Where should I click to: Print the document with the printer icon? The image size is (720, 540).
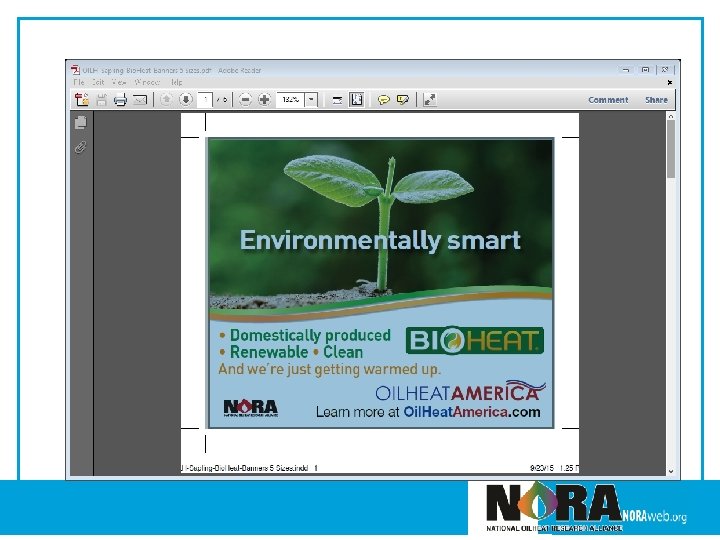pos(120,99)
